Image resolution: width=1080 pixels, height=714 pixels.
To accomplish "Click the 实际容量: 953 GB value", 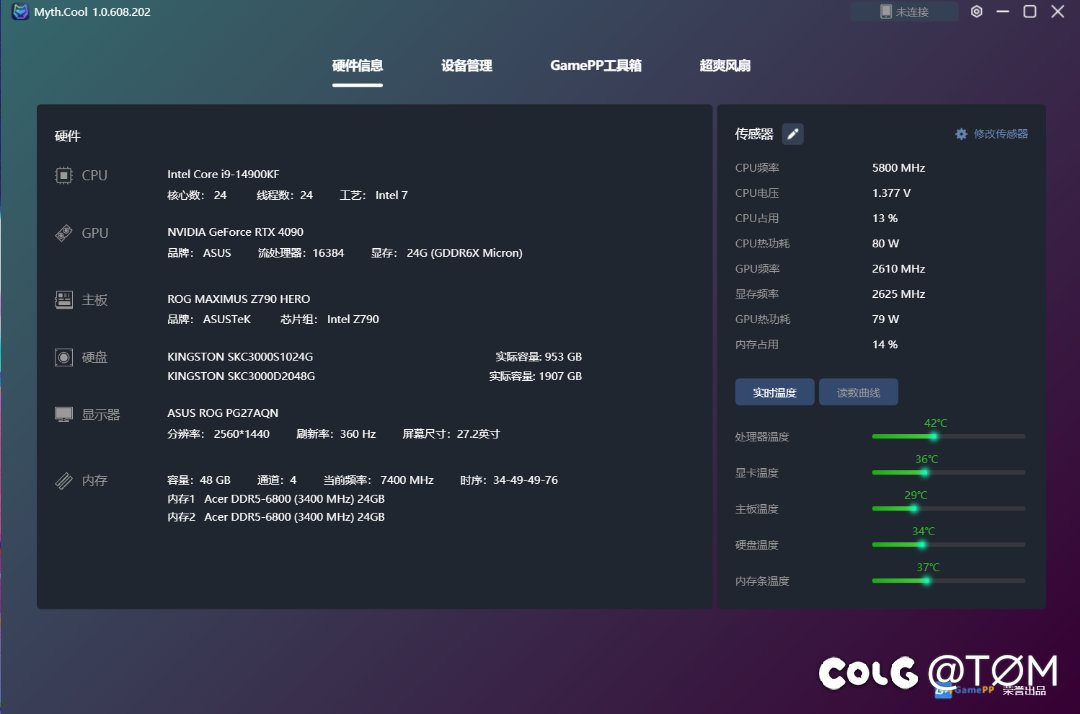I will click(539, 357).
